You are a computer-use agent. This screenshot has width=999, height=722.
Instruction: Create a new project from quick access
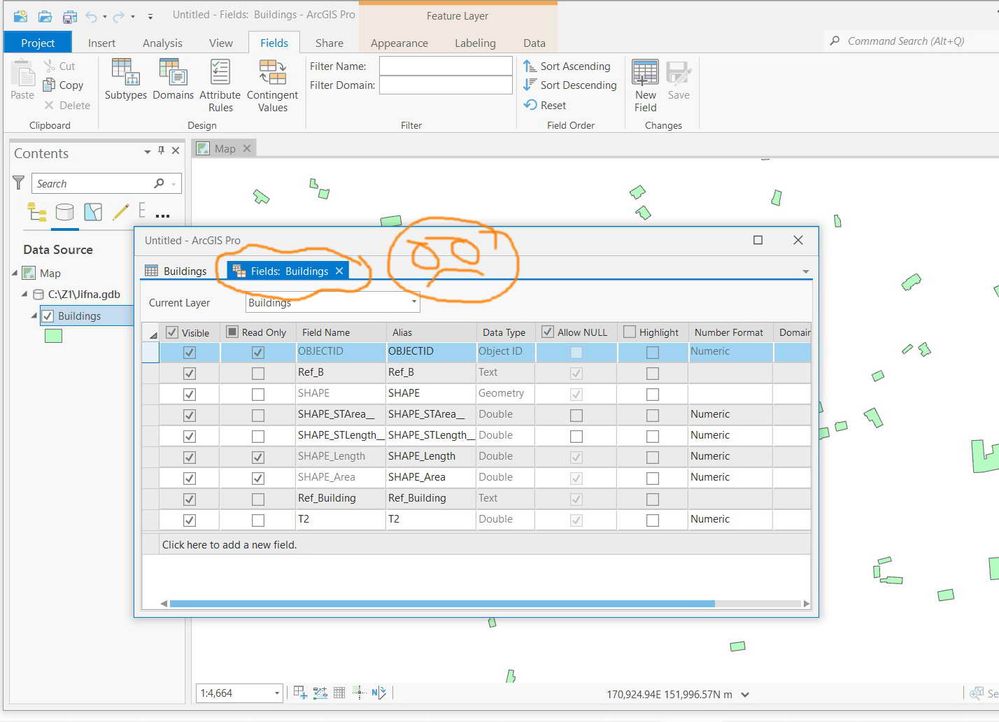tap(20, 15)
